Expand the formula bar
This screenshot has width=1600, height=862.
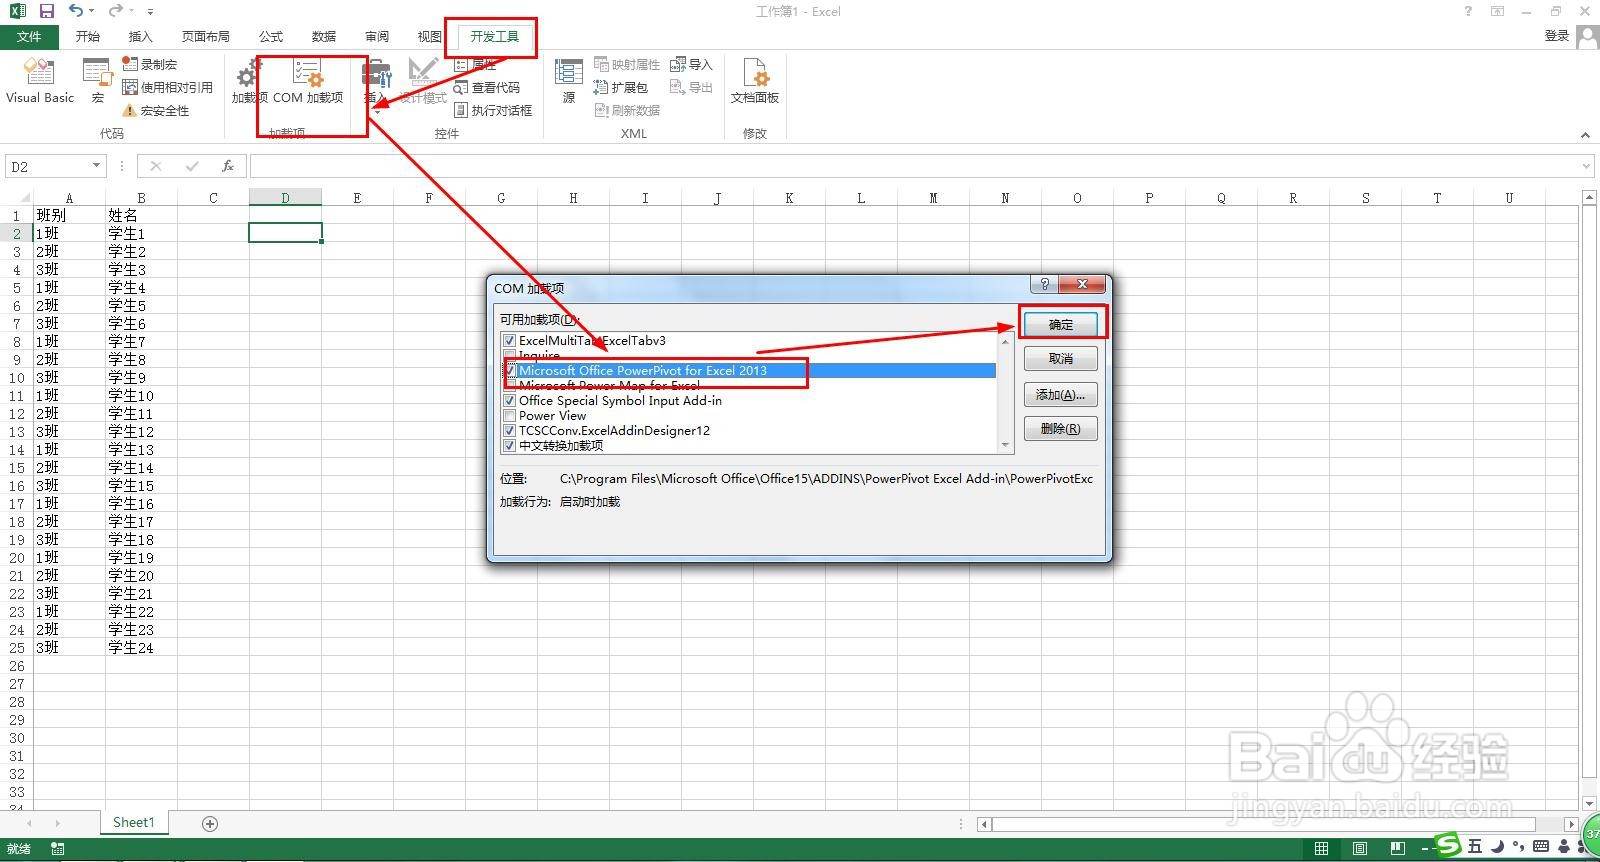point(1587,166)
